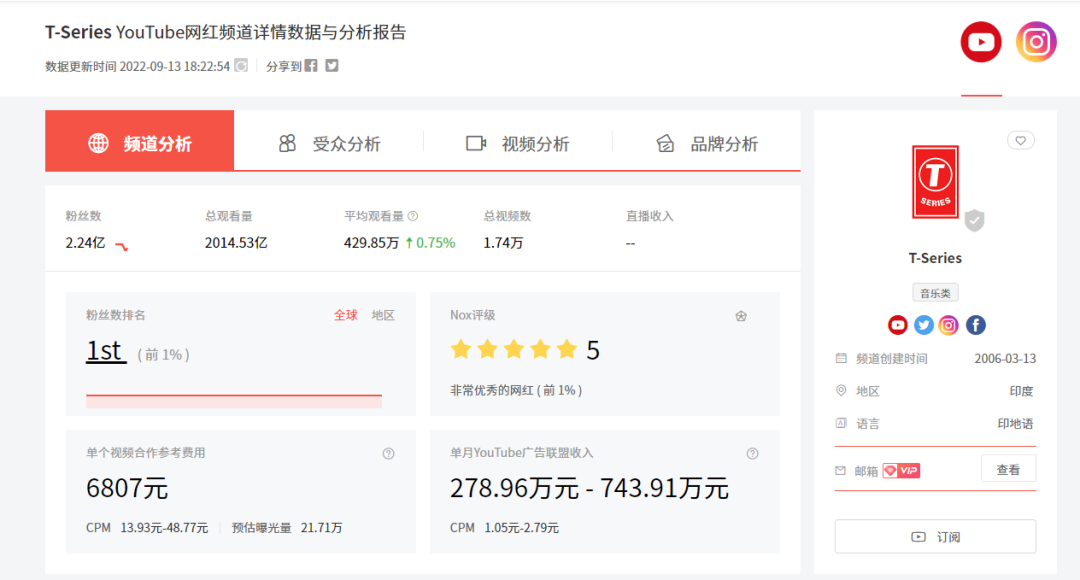Show the 品牌分析 tab
Viewport: 1080px width, 580px height.
click(706, 144)
